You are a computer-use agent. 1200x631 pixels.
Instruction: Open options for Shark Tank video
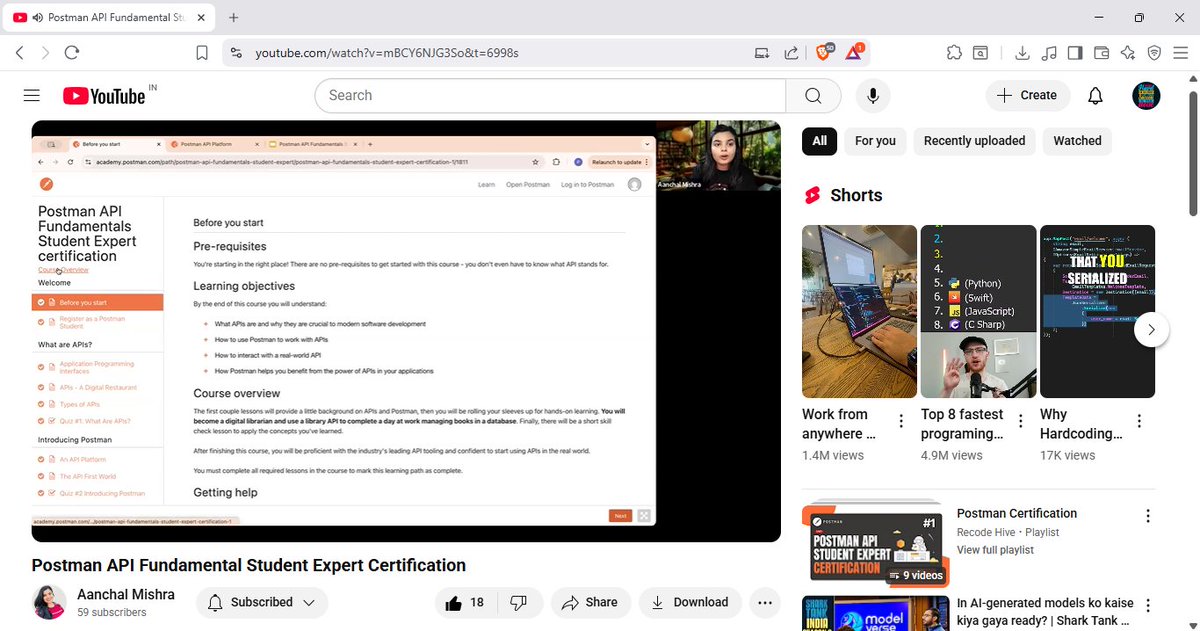coord(1148,606)
